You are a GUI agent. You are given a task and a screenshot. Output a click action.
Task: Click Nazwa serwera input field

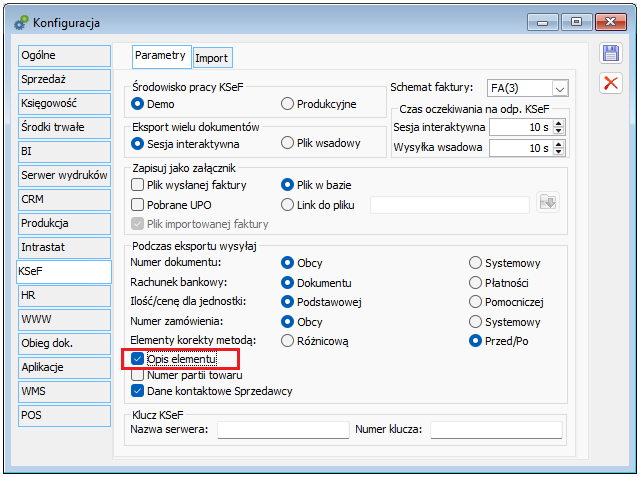(283, 430)
